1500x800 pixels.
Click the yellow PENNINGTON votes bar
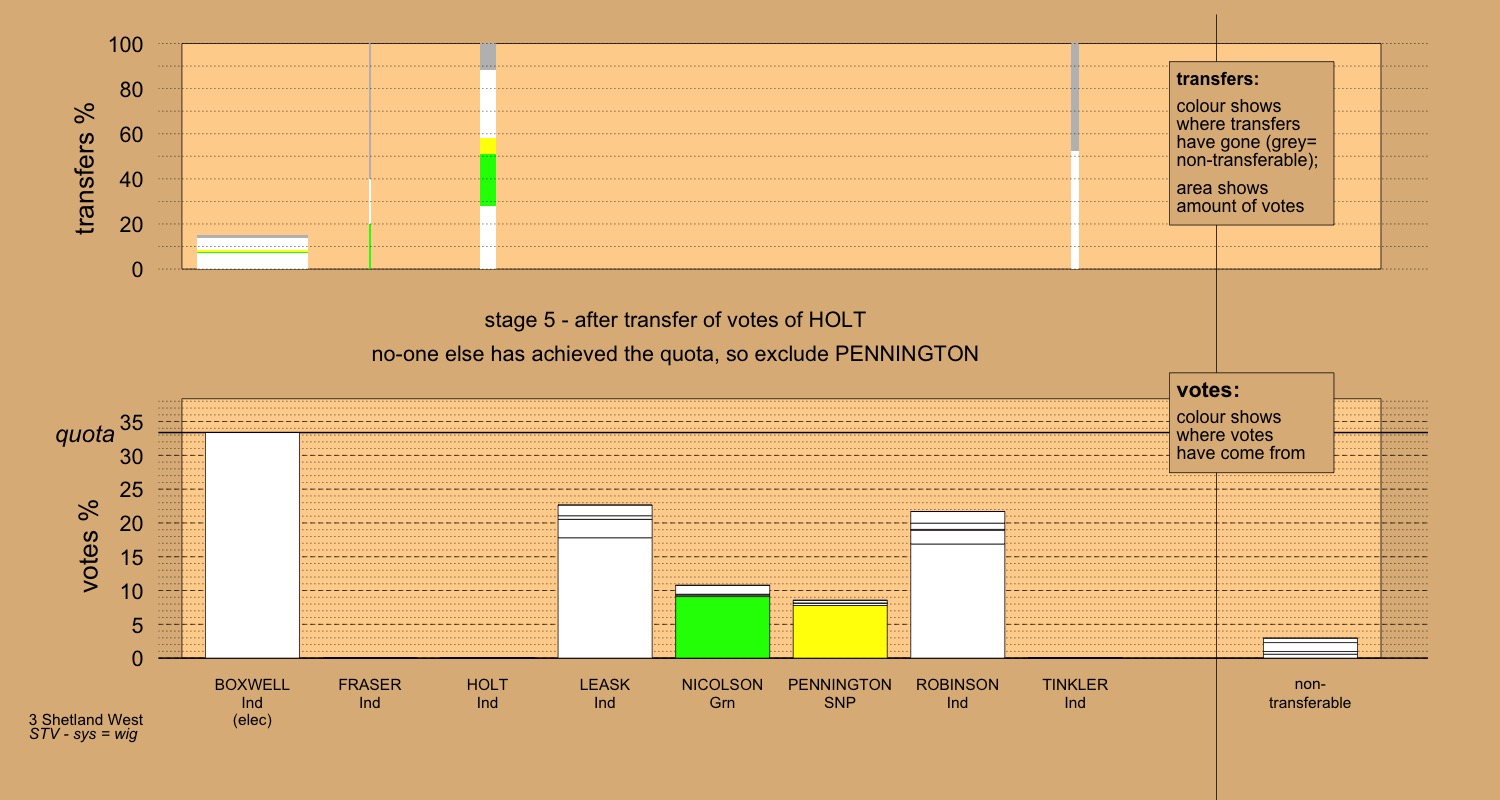(x=840, y=632)
